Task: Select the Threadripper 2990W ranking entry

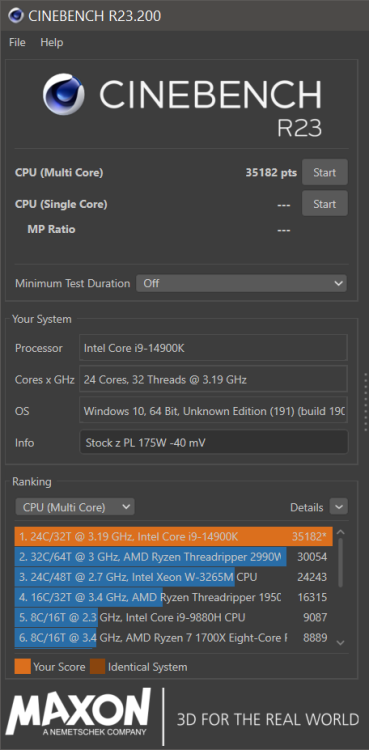Action: coord(173,557)
